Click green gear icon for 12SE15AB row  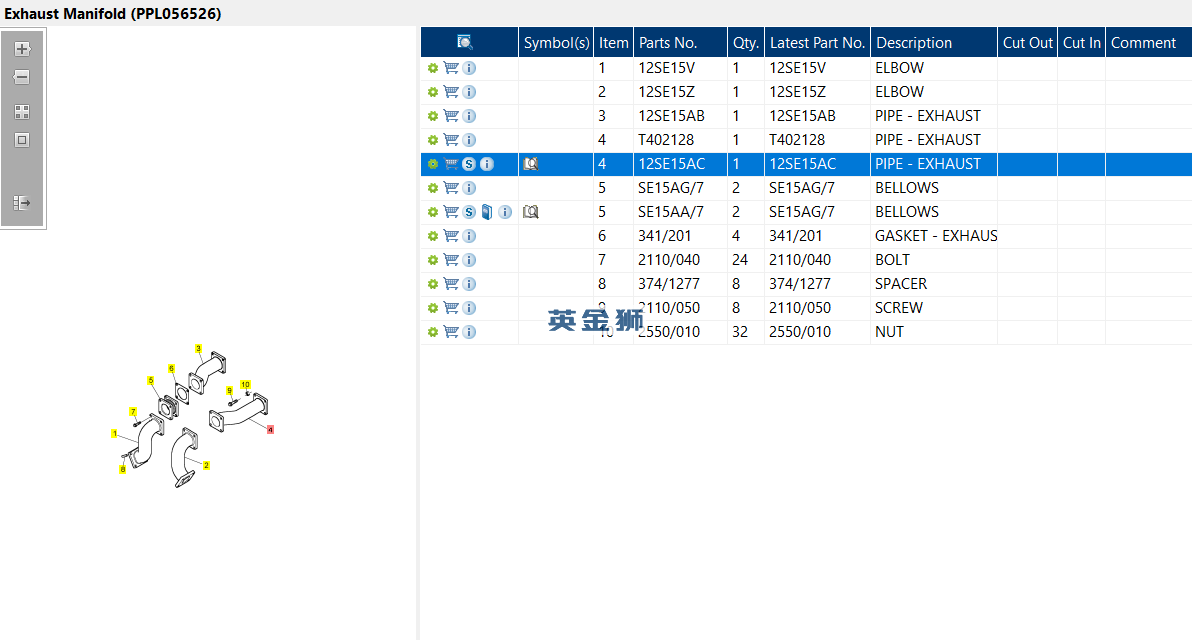coord(433,116)
